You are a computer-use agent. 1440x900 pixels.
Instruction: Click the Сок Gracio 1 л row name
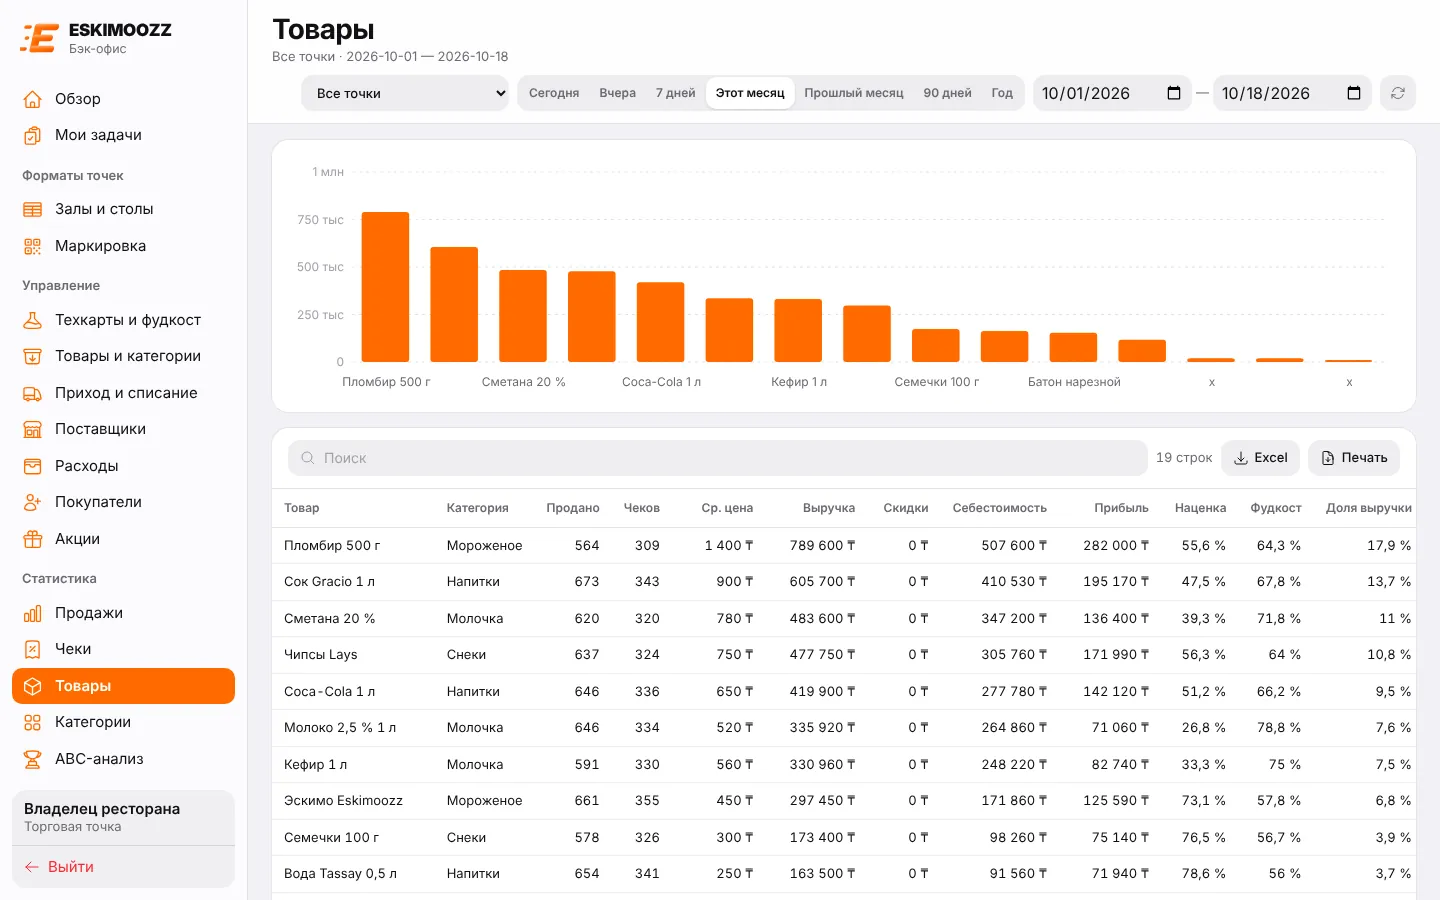point(329,582)
